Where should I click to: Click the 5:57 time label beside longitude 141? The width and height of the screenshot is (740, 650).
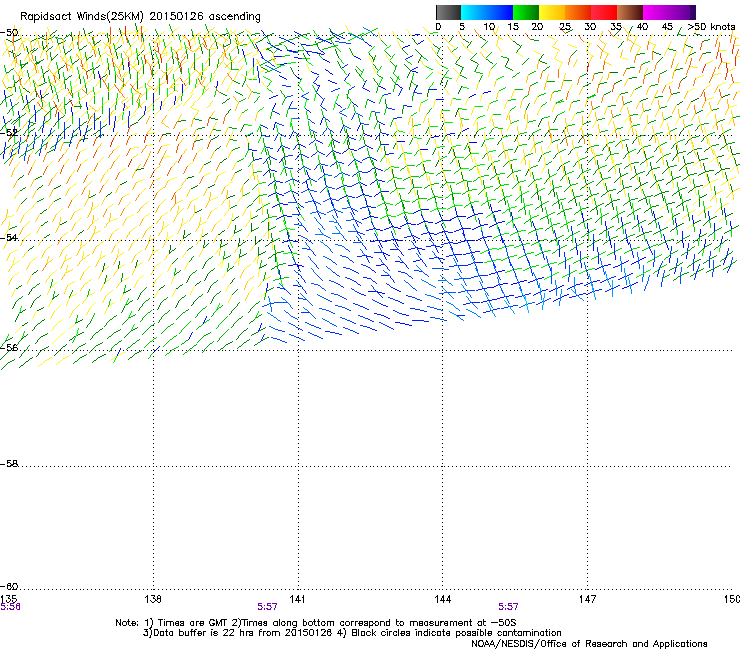tap(267, 607)
